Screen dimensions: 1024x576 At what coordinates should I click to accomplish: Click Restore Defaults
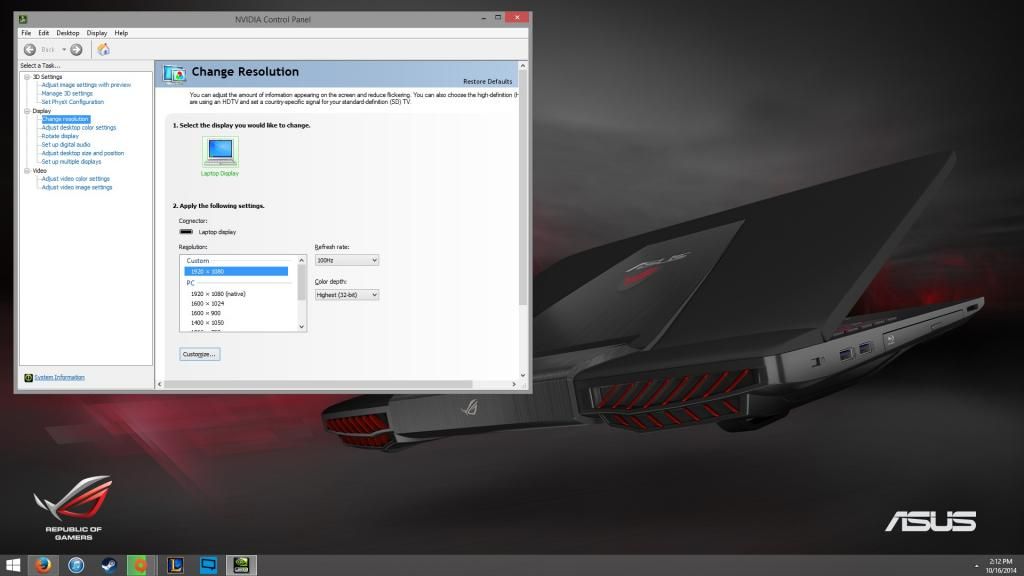487,82
